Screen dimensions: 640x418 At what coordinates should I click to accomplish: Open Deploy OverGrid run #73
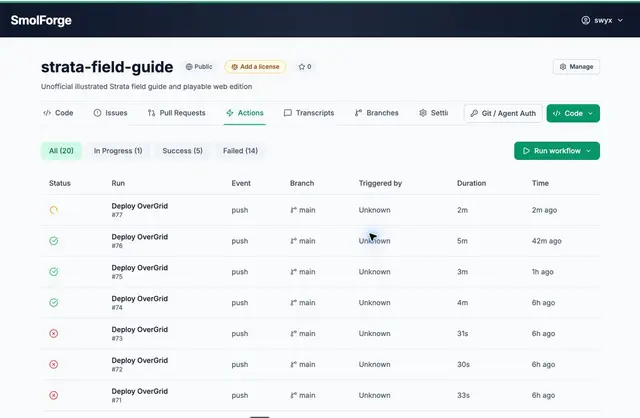pos(140,330)
